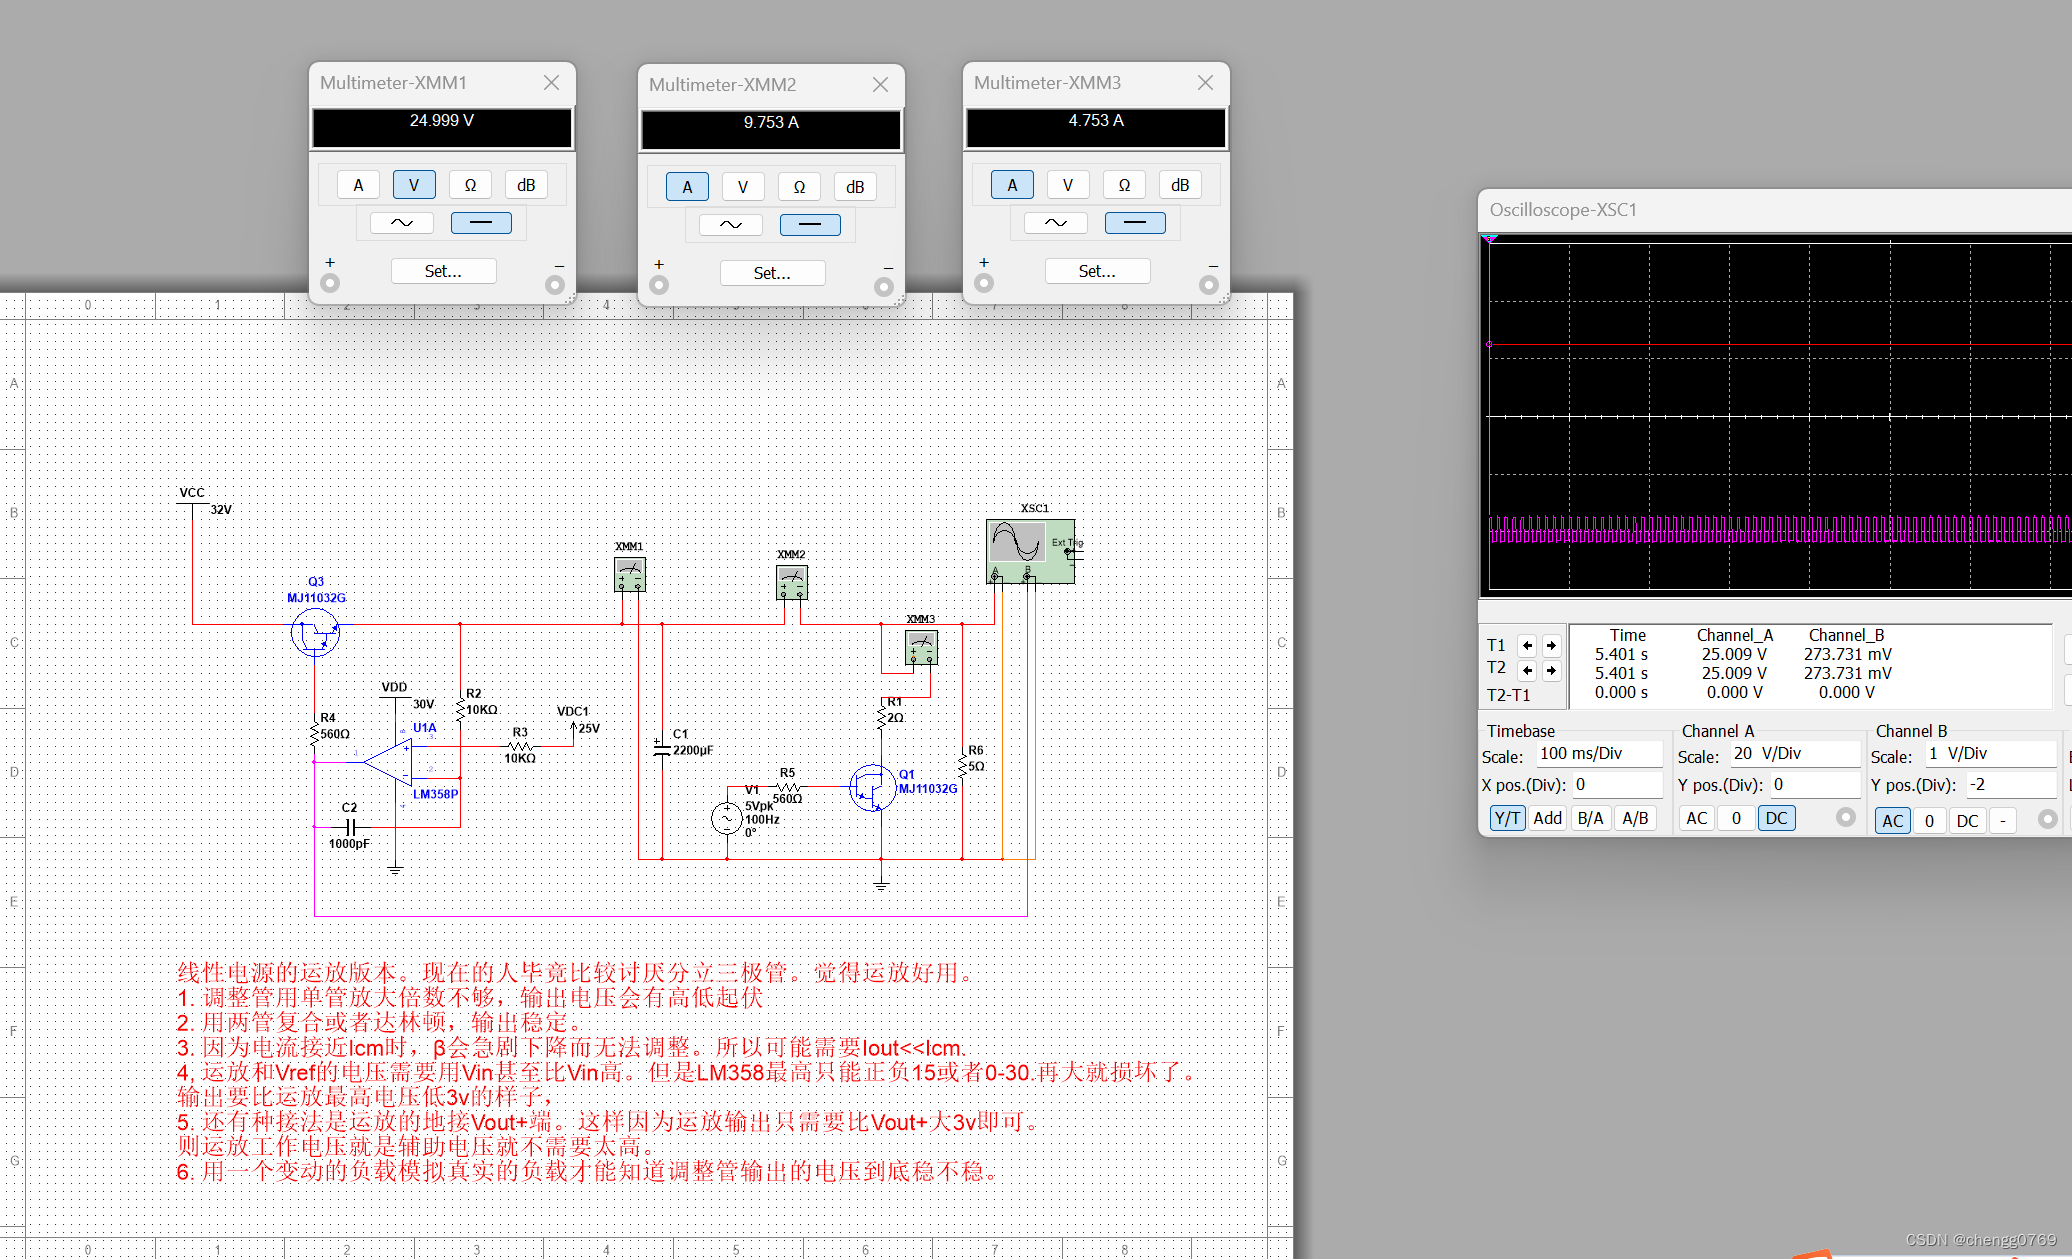Screen dimensions: 2072x1259
Task: Open Set... settings on Multimeter-XMM3
Action: 1097,271
